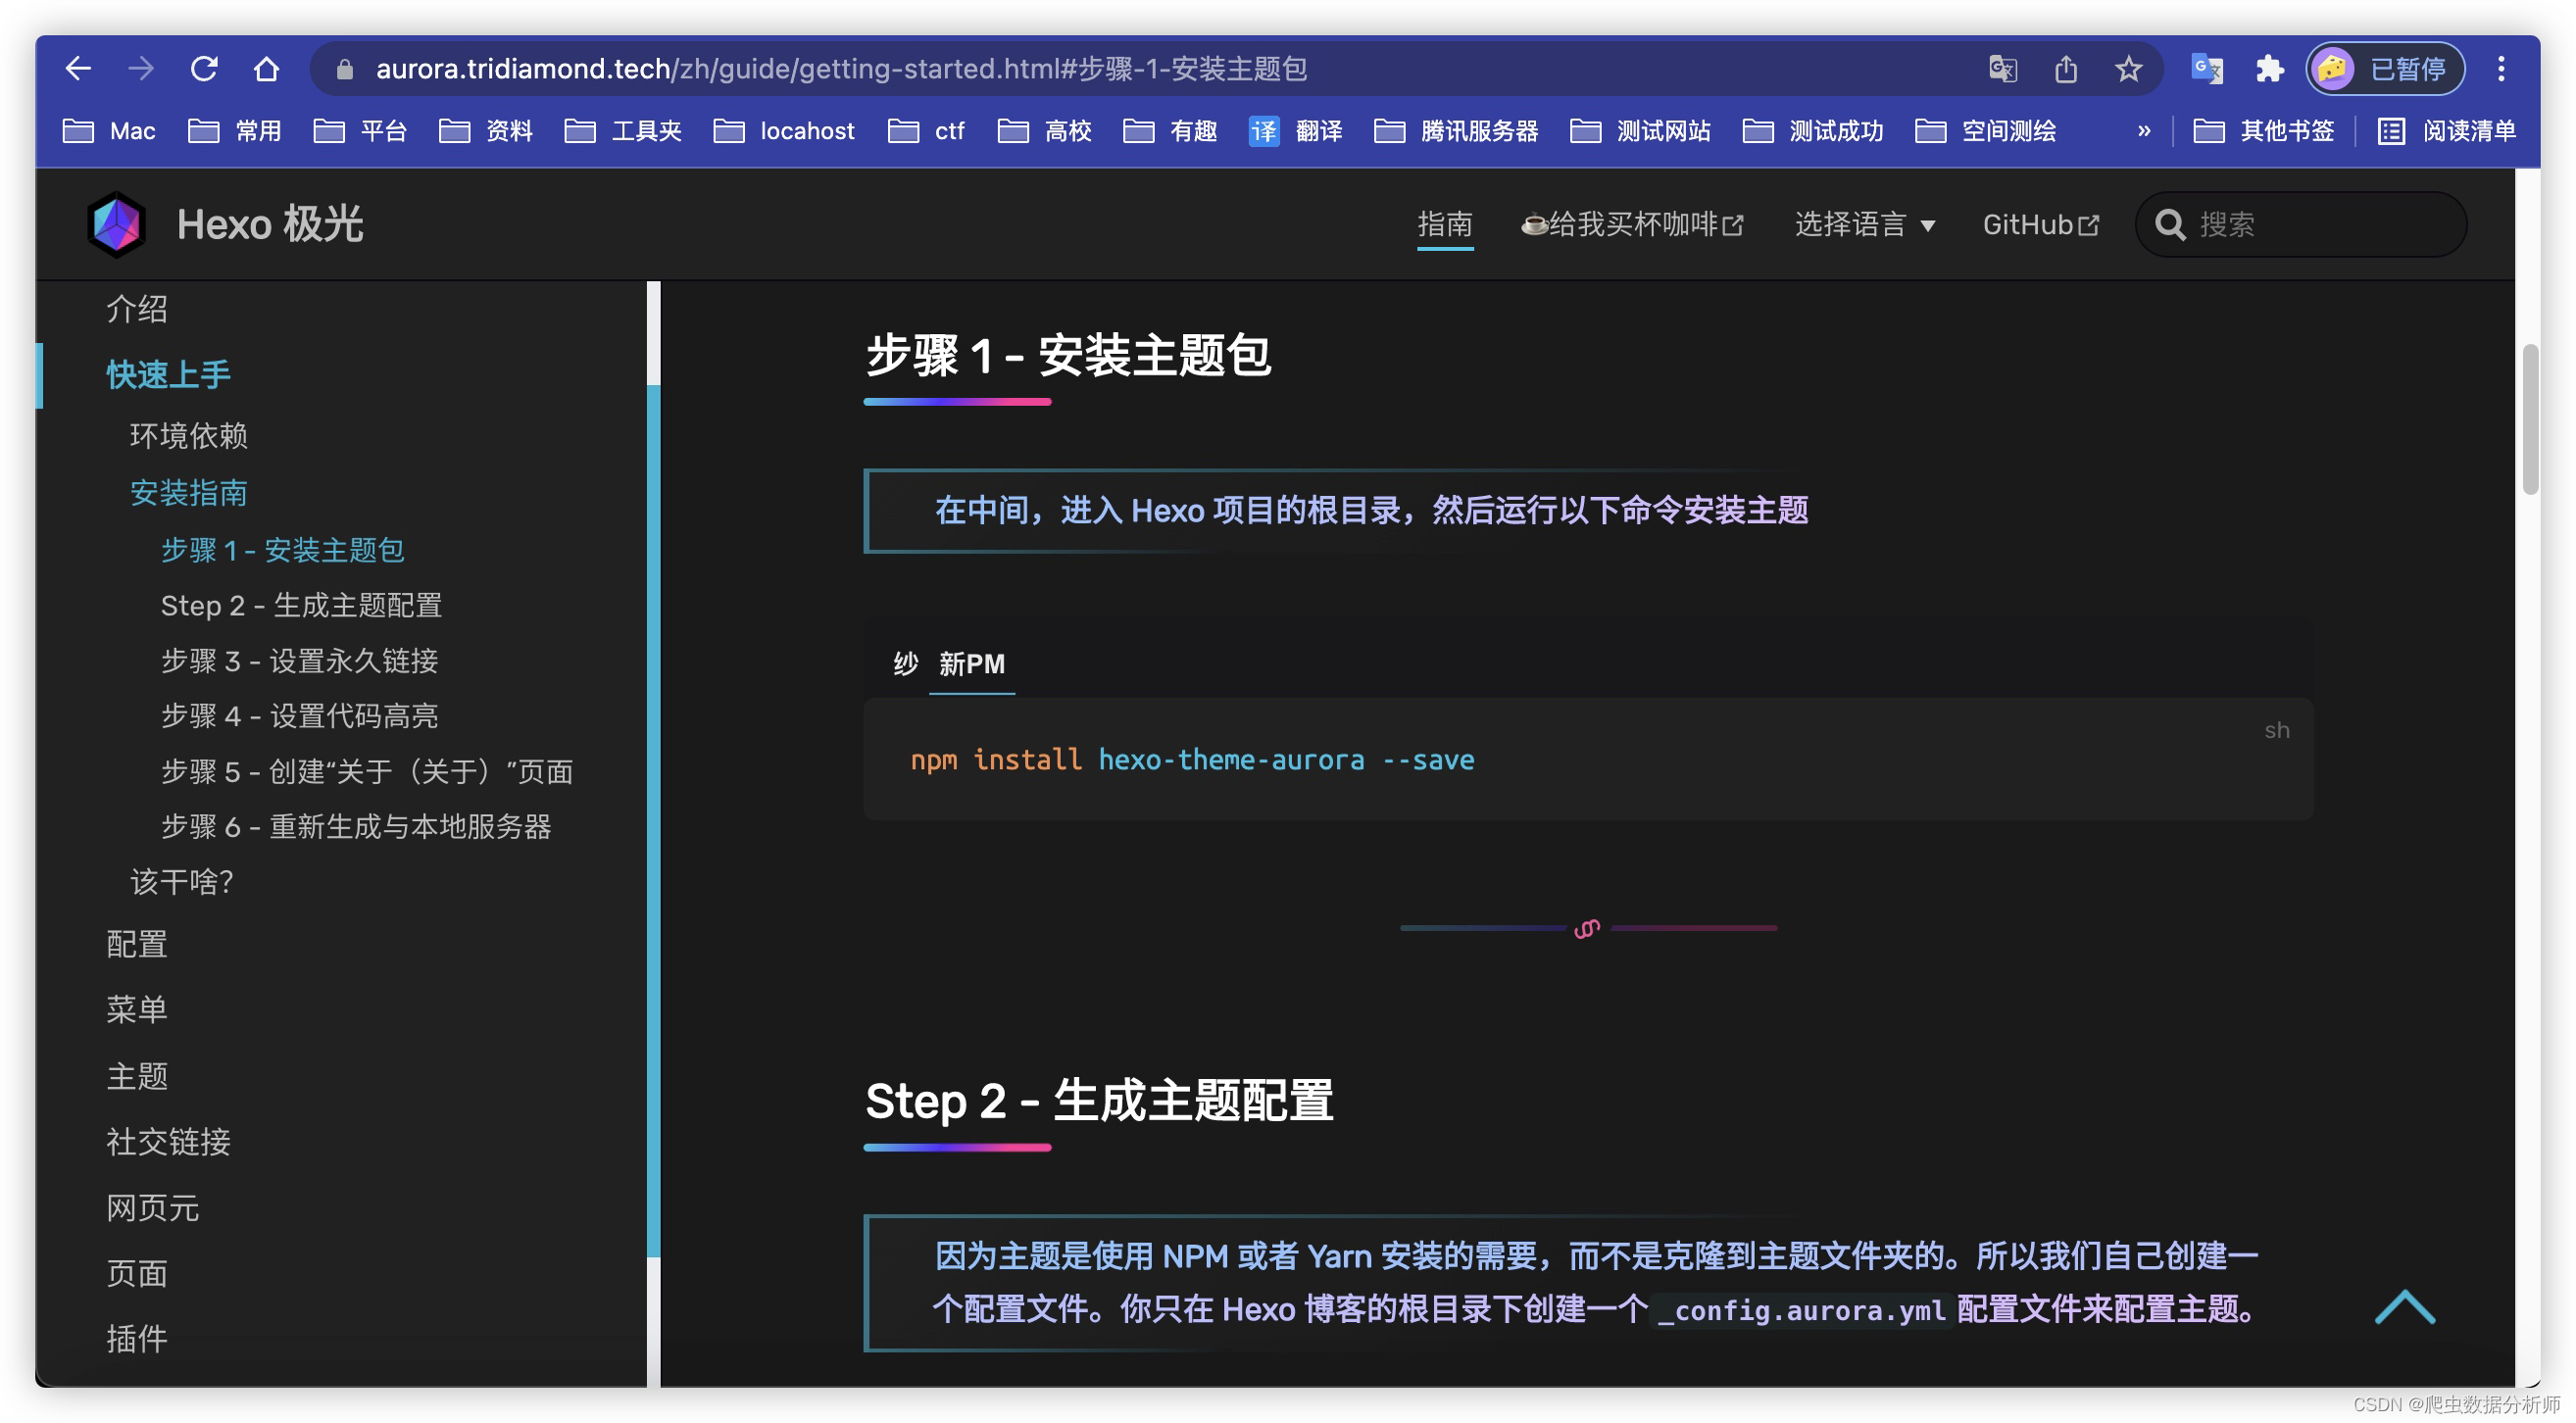Click the Hexo 极光 logo icon

click(x=114, y=224)
